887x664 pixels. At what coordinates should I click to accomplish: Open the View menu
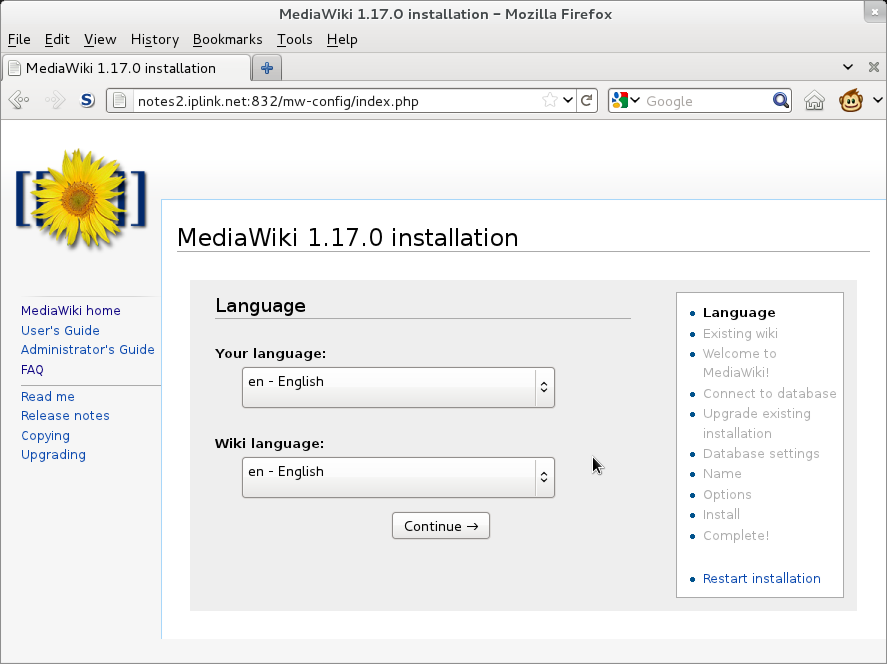(x=100, y=40)
